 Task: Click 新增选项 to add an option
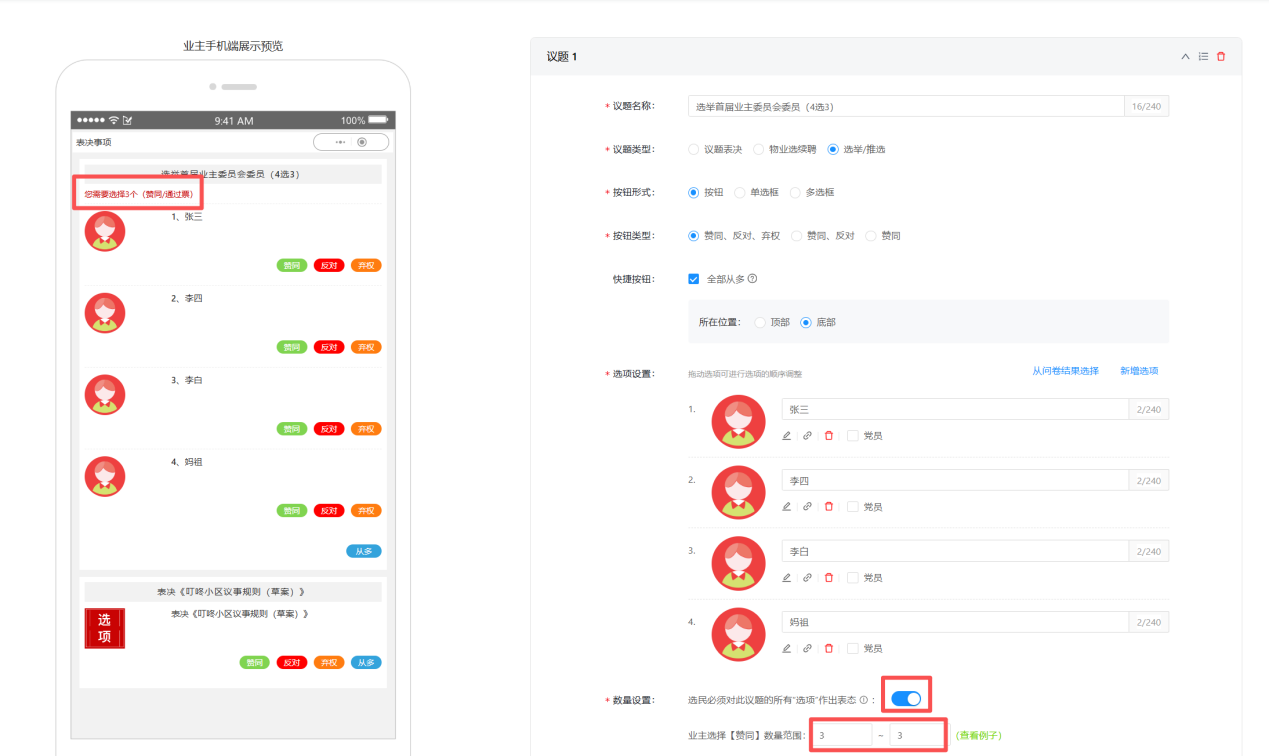1139,371
